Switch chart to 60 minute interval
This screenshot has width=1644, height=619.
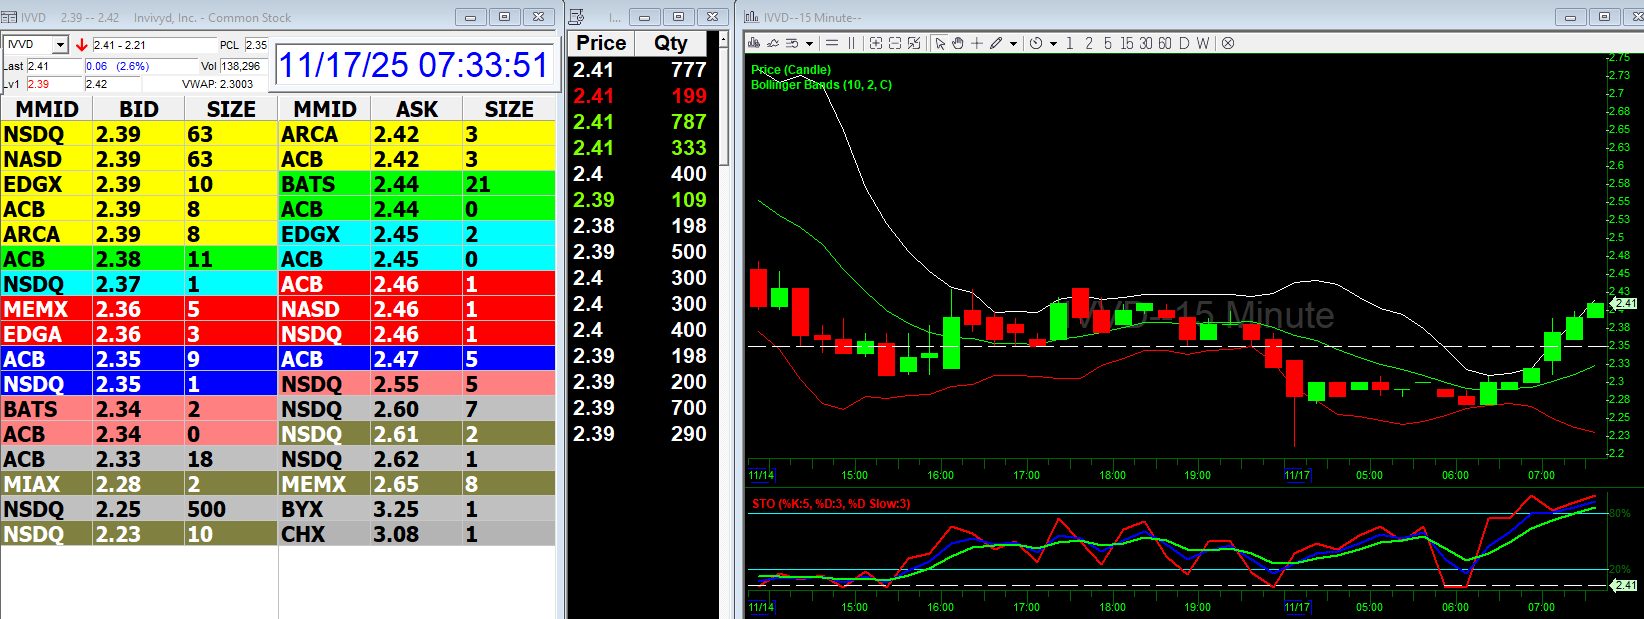tap(1164, 43)
